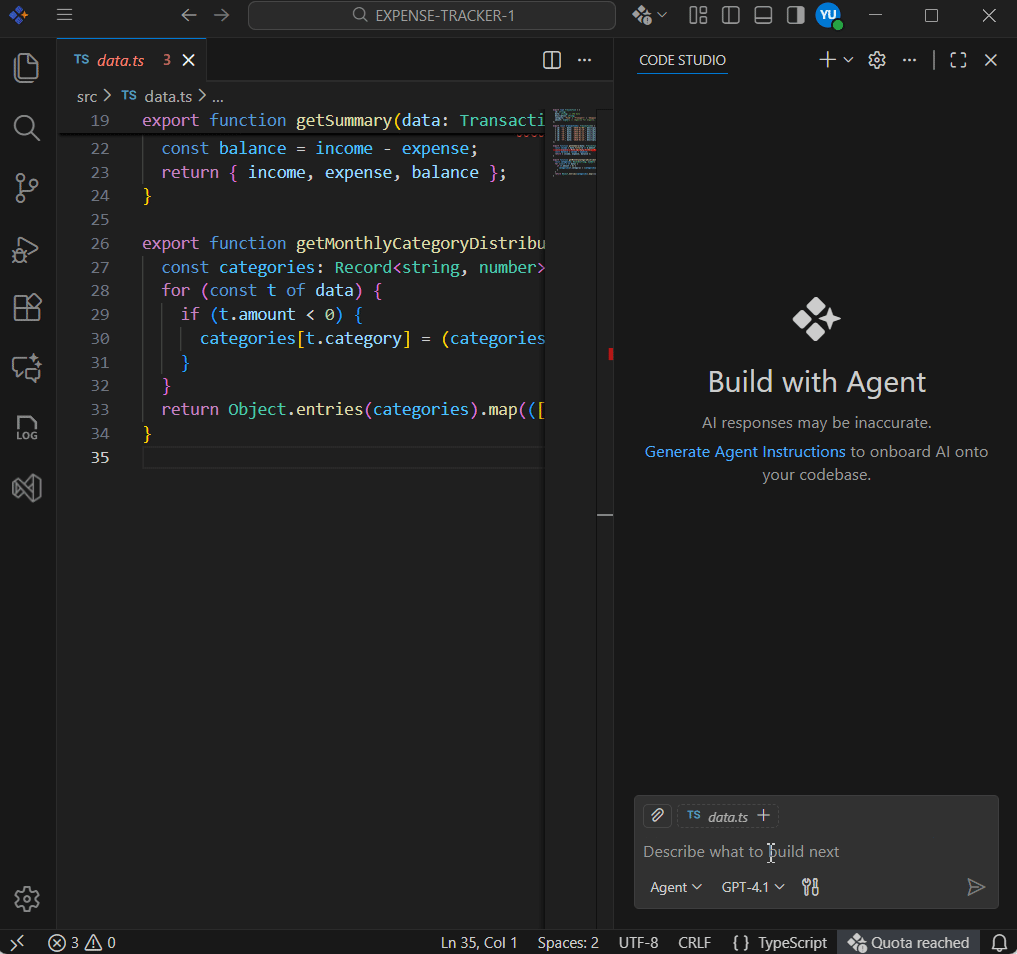Switch to the data.ts editor tab
The width and height of the screenshot is (1017, 954).
[x=119, y=59]
